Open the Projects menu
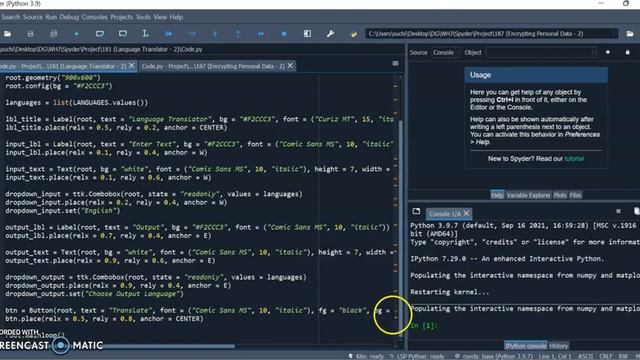The height and width of the screenshot is (360, 640). tap(122, 17)
